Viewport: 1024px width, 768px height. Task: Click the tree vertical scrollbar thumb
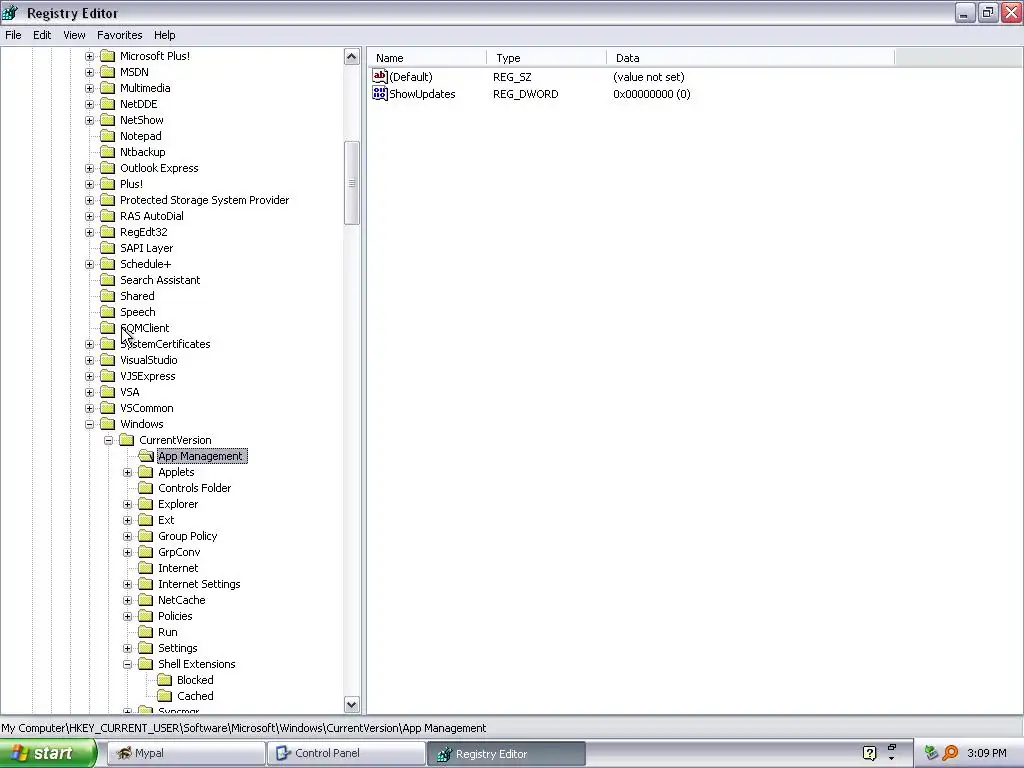[x=351, y=183]
